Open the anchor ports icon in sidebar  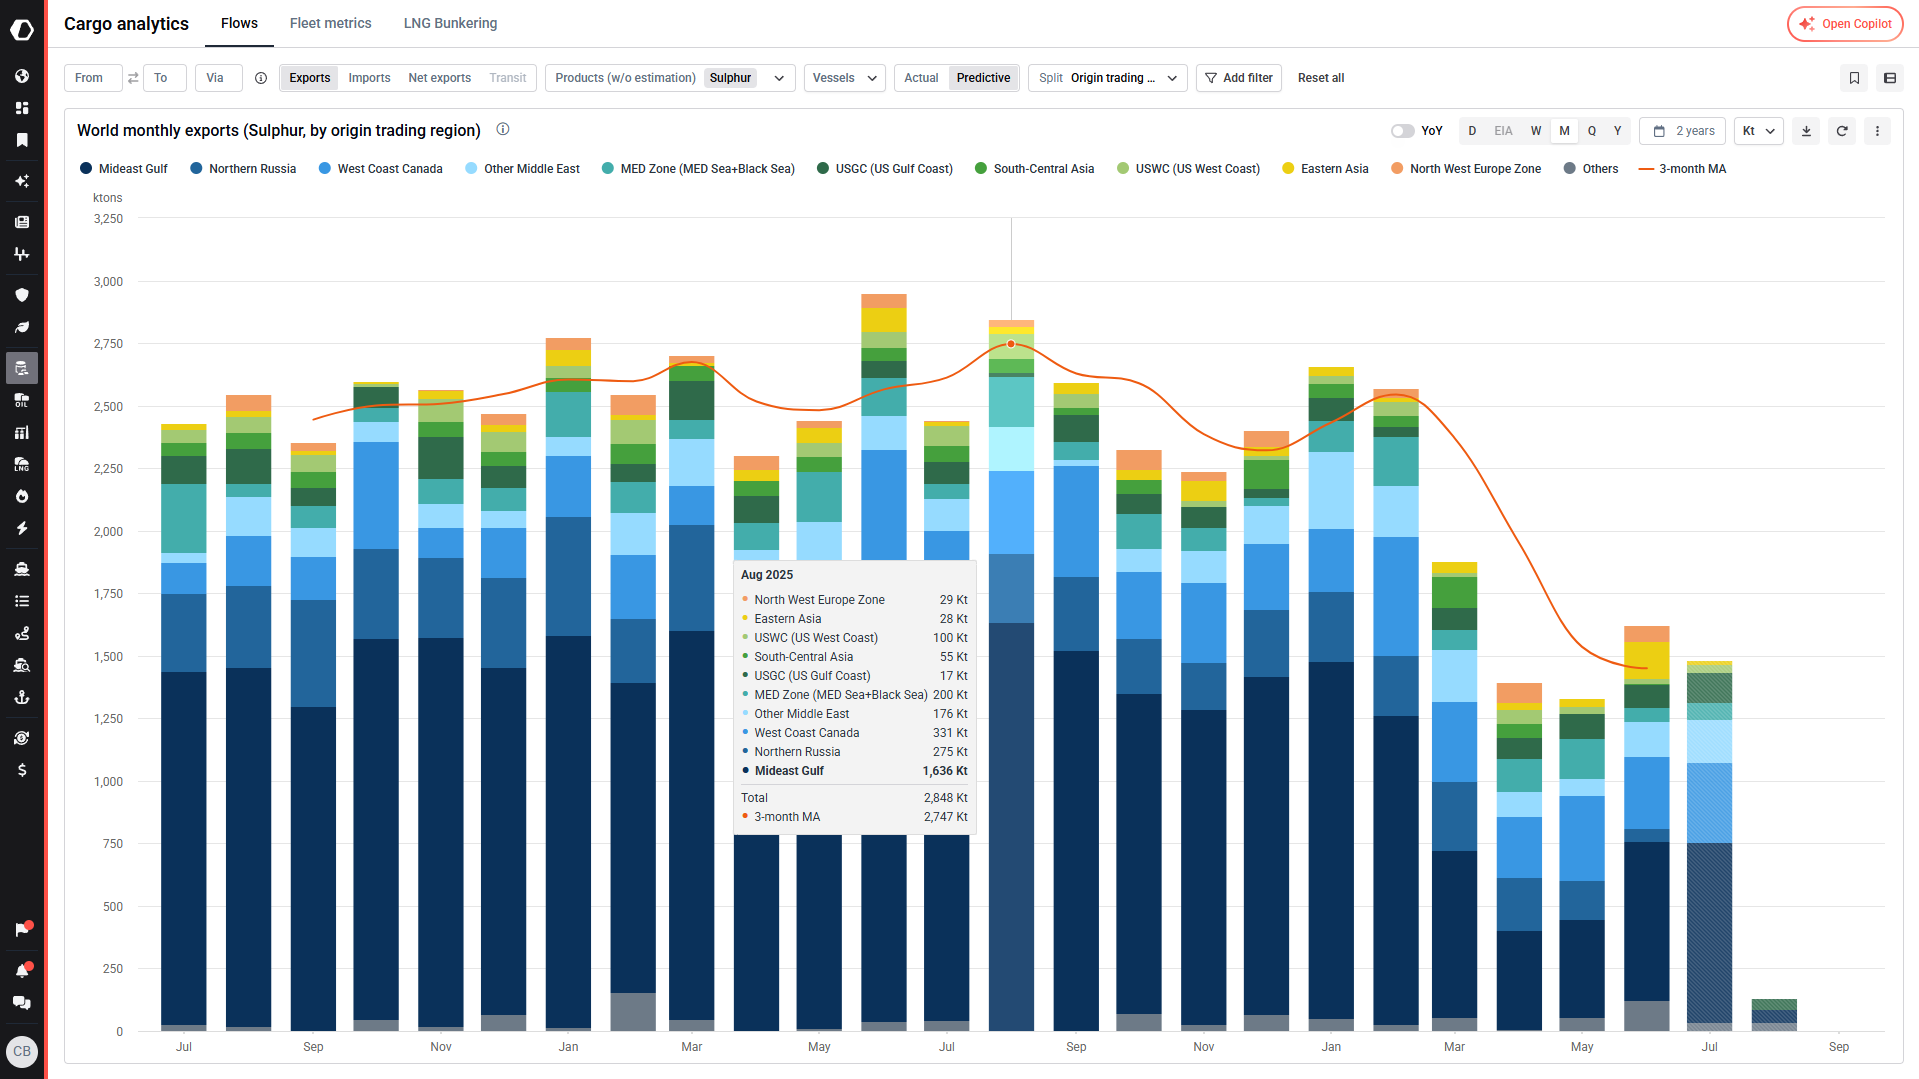click(x=22, y=697)
